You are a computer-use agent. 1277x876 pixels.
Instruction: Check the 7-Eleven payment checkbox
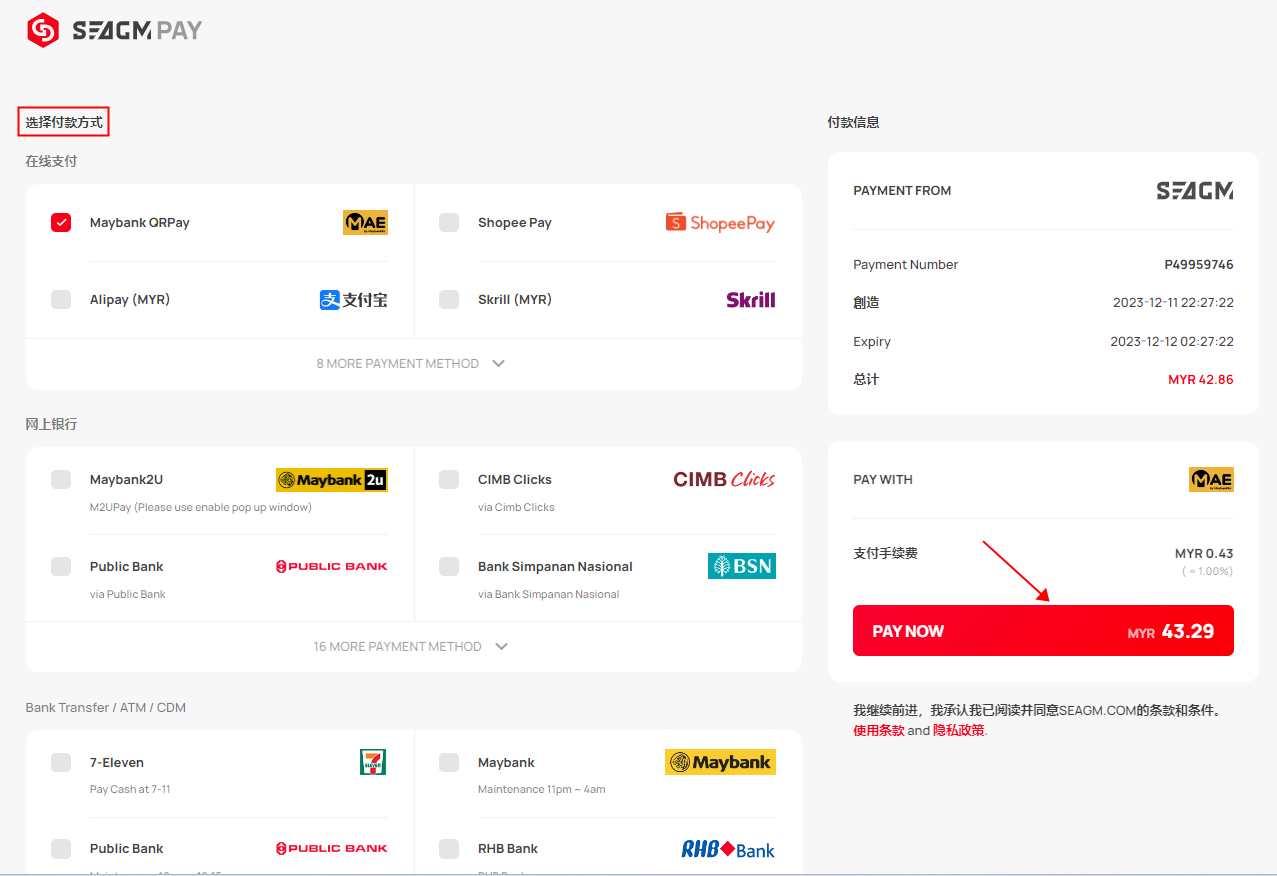(x=61, y=762)
